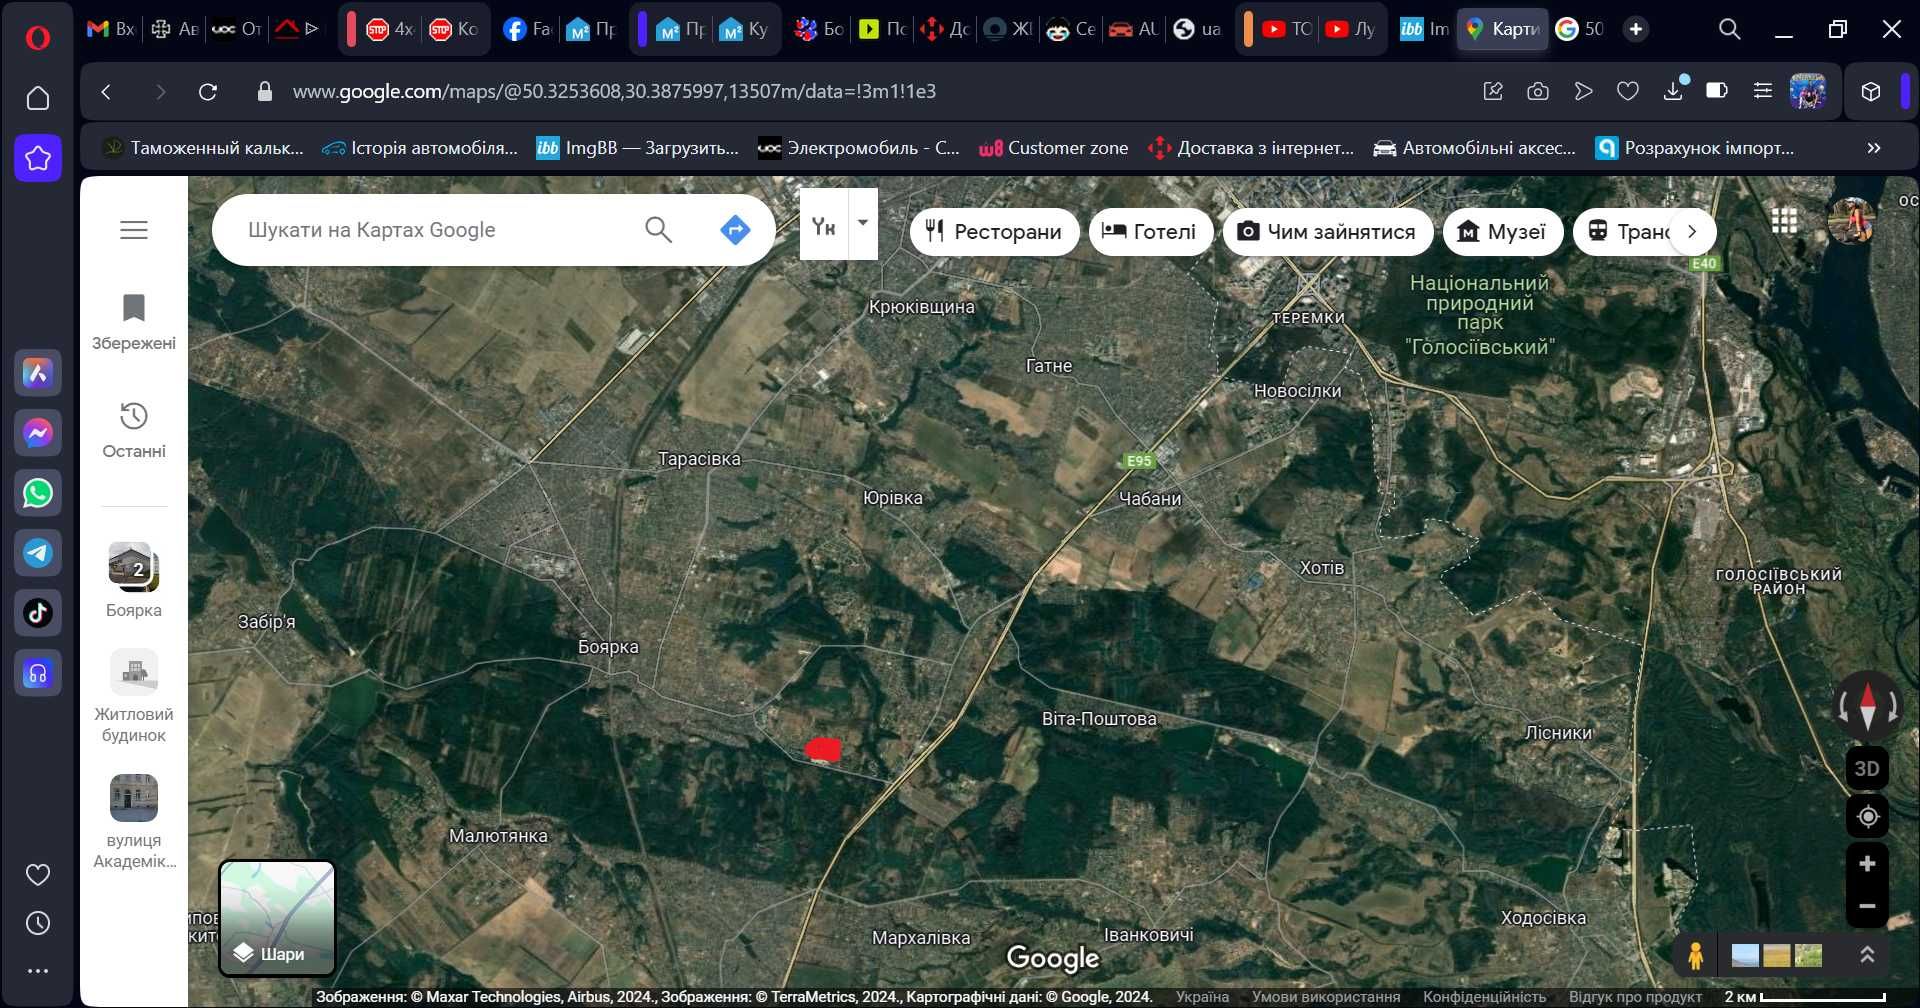Filter by Чим зайнятися chip
Screen dimensions: 1920x1008
1328,232
